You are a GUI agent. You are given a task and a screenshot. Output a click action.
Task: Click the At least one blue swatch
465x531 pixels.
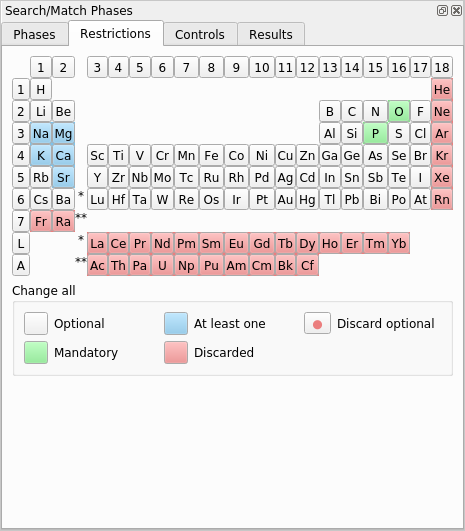pos(176,323)
